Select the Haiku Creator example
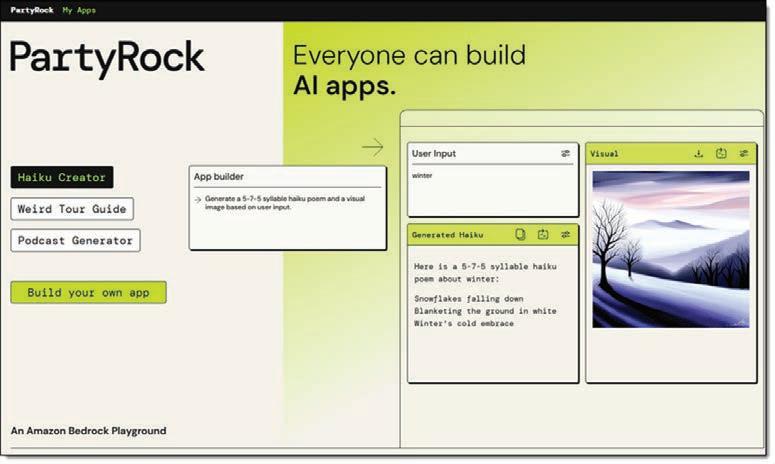 tap(62, 177)
